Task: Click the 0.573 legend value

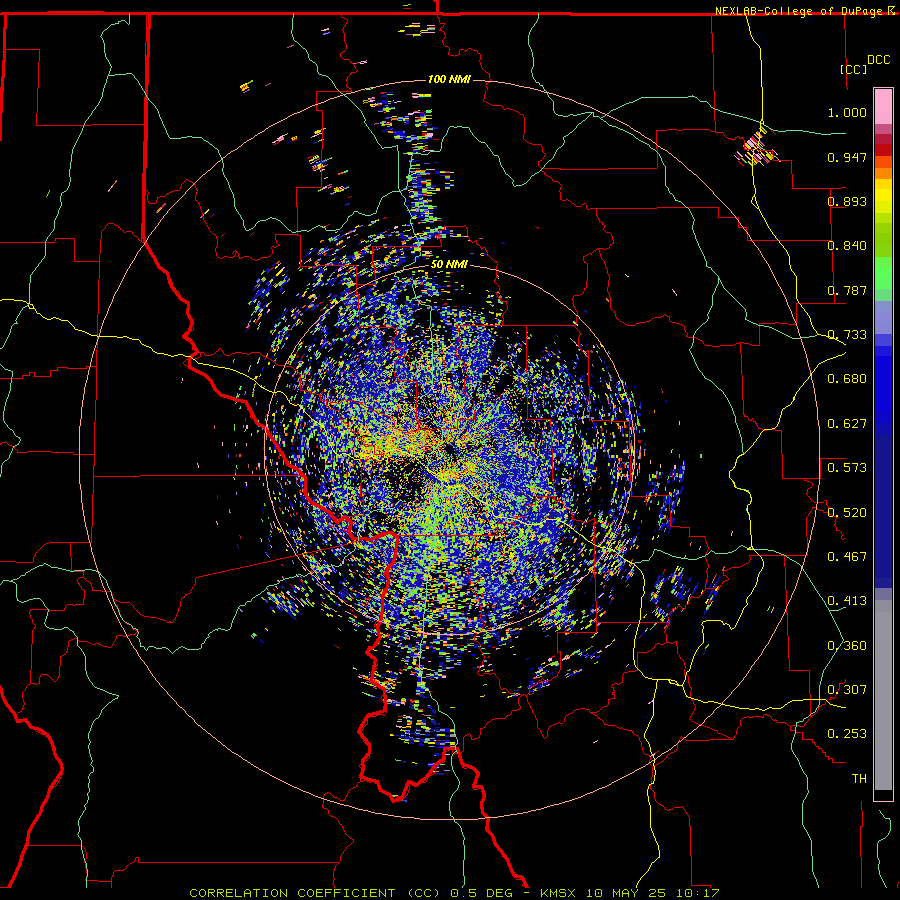Action: 847,468
